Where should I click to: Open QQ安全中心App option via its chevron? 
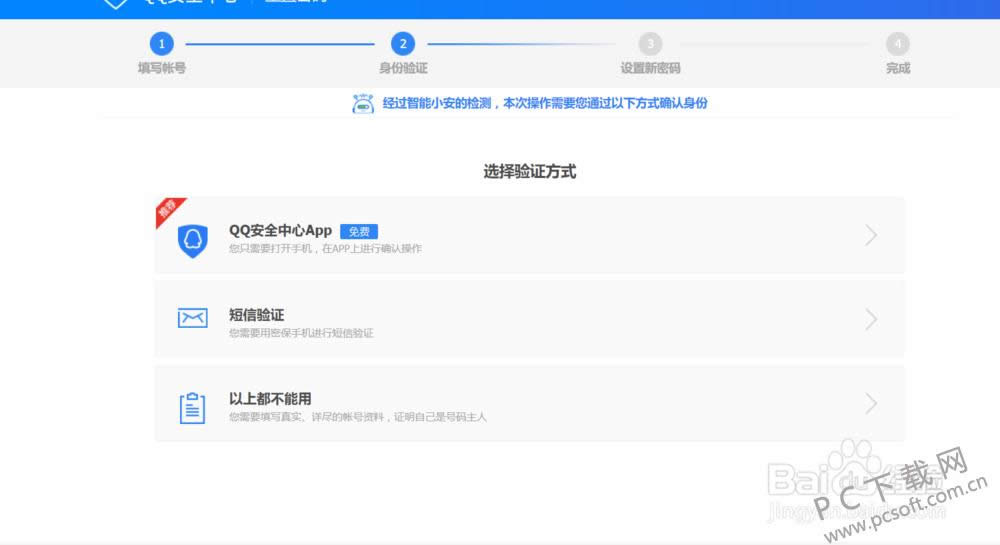871,235
